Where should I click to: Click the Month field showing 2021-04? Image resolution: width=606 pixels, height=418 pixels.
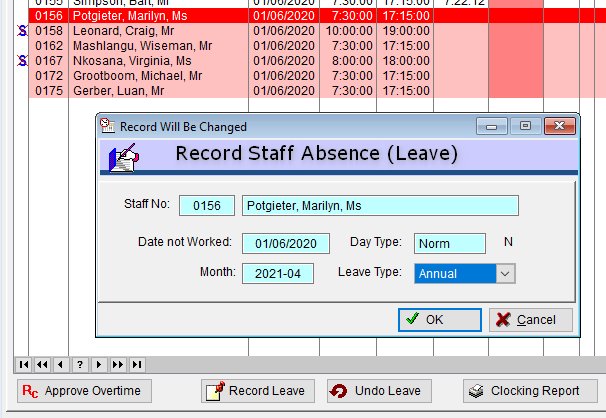(x=277, y=274)
